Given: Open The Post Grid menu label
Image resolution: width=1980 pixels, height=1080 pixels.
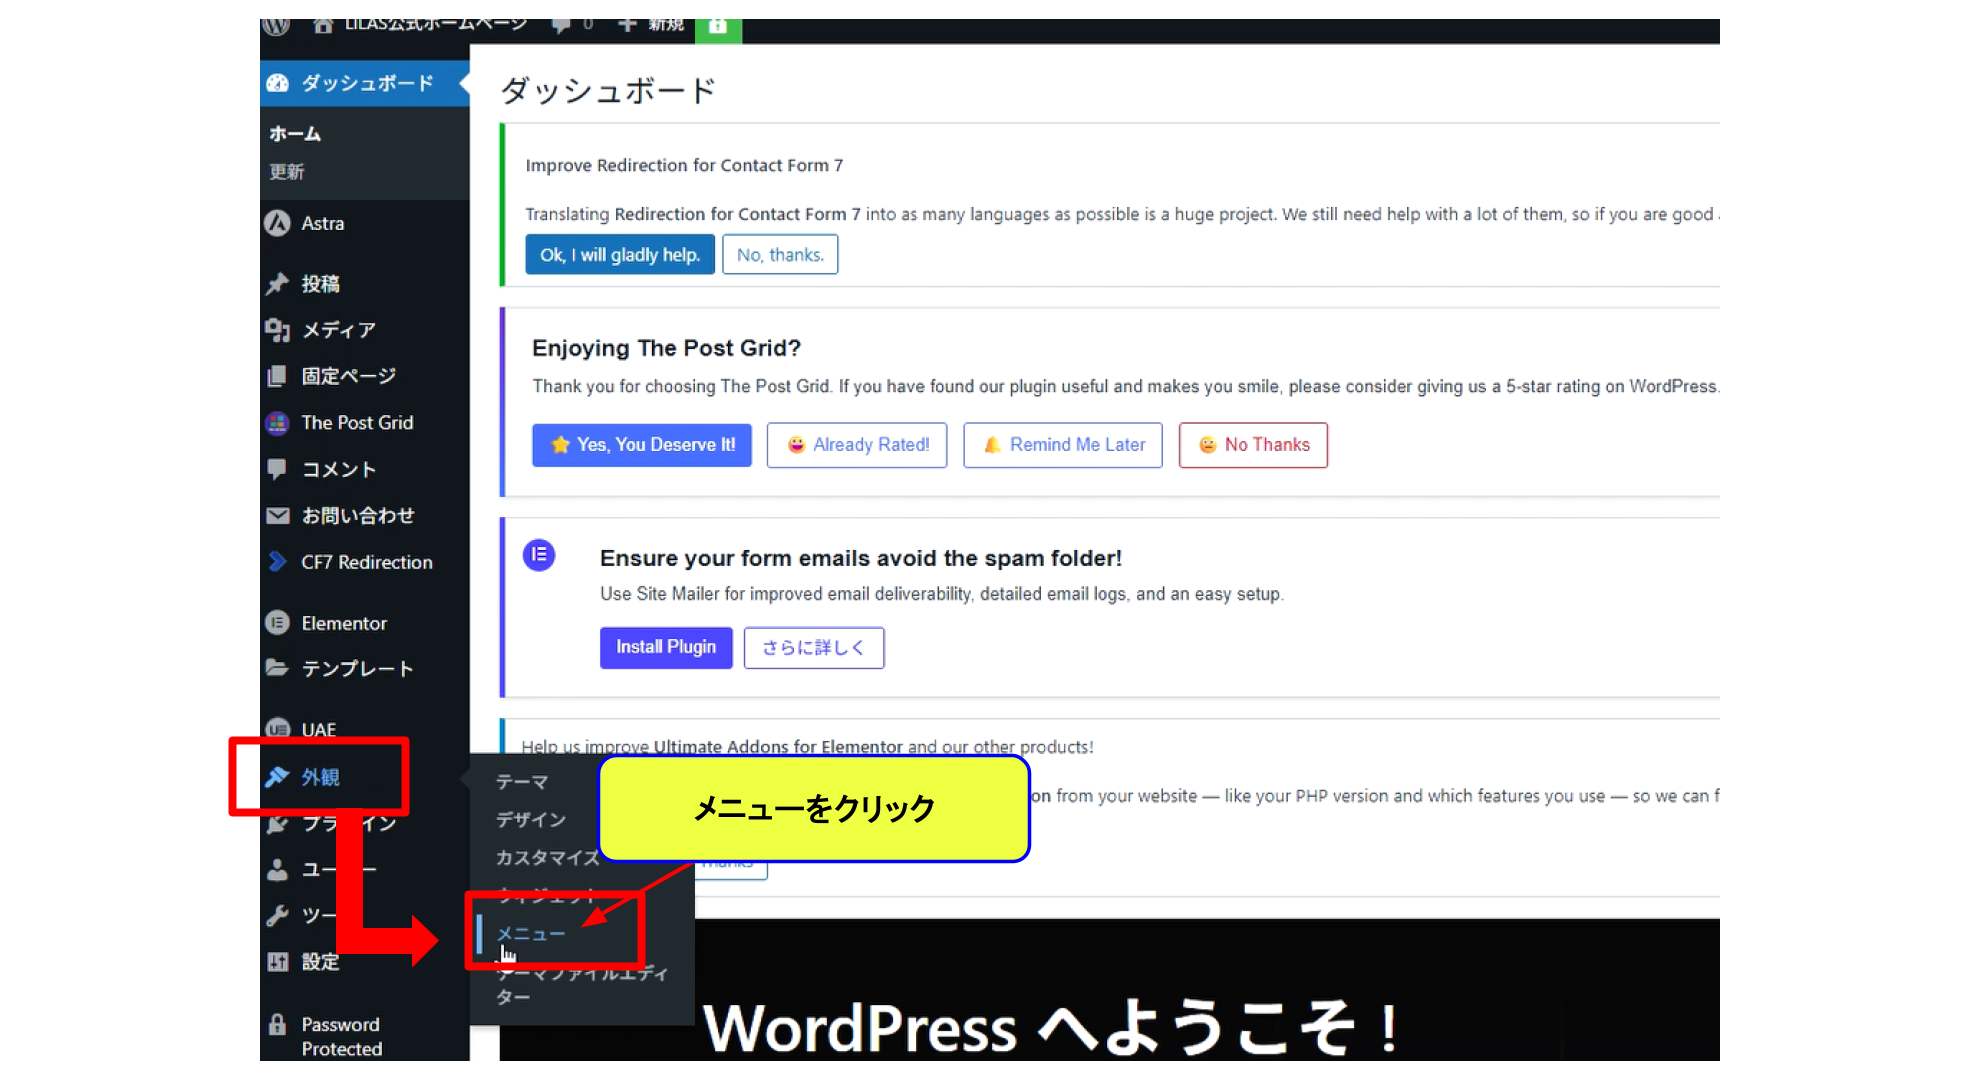Looking at the screenshot, I should [357, 423].
